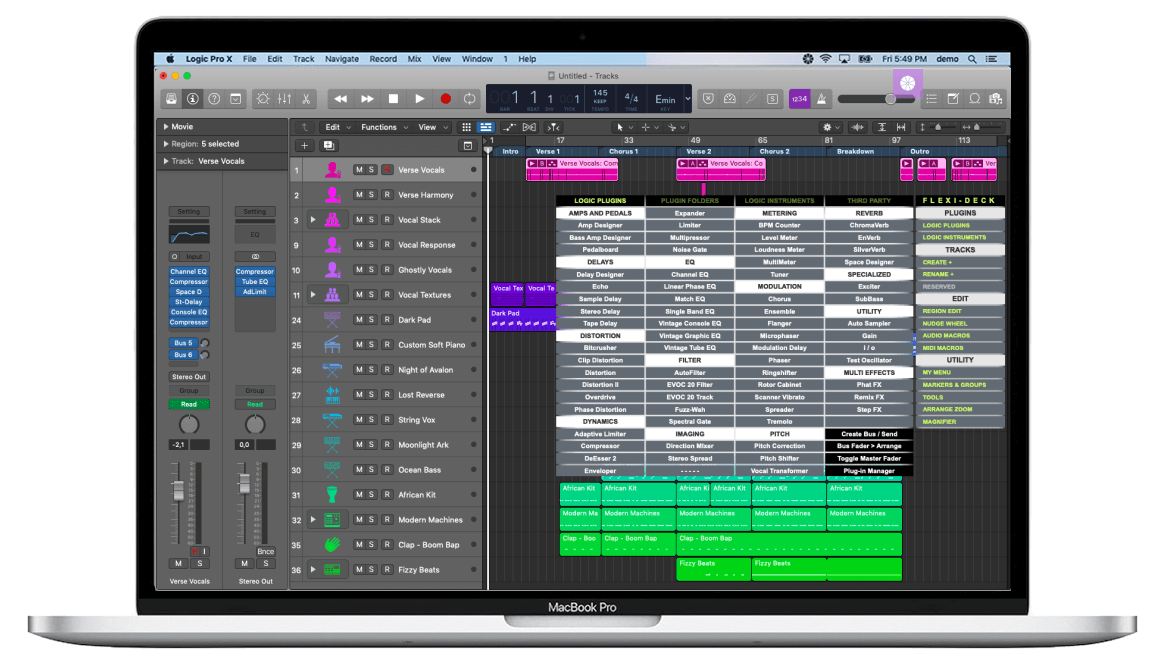Enable Cycle mode in the transport
This screenshot has height=664, width=1165.
pos(469,99)
